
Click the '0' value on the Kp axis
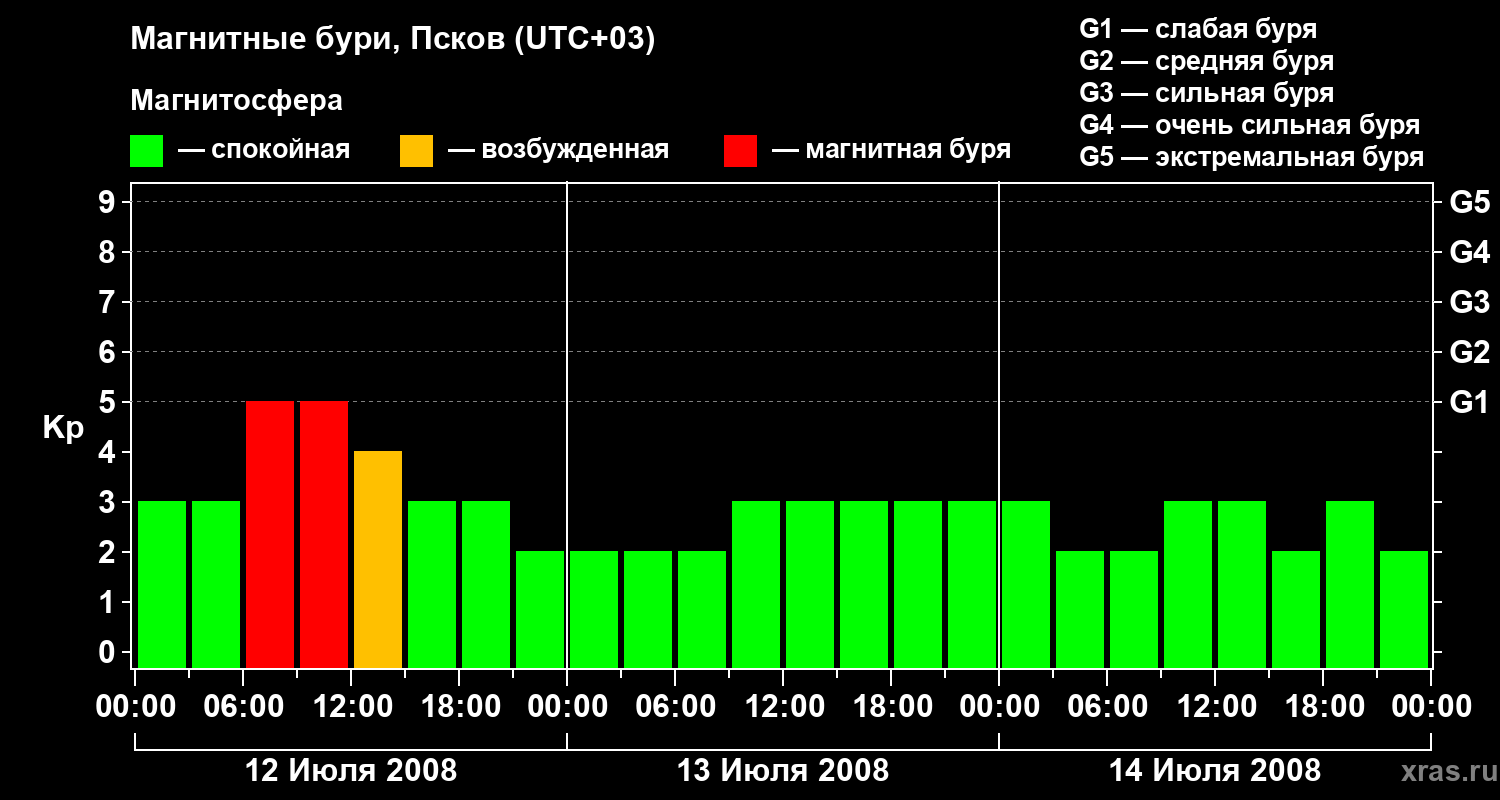click(109, 652)
